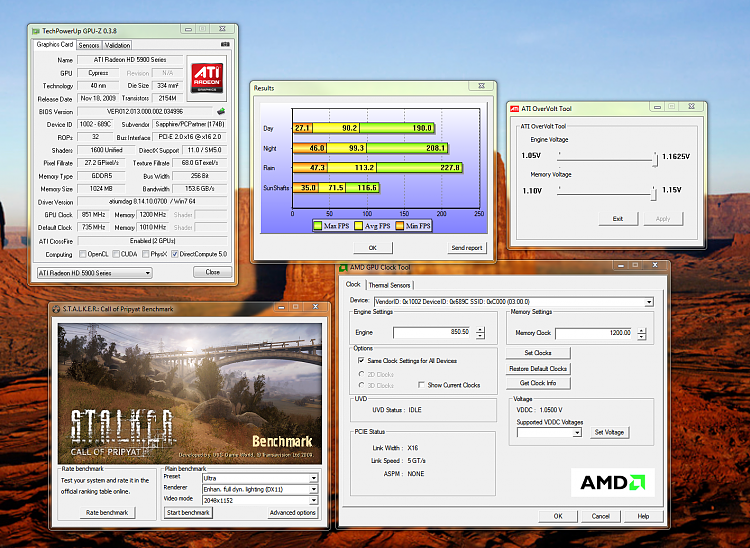The image size is (750, 548).
Task: Open the Thermal Sensors tab
Action: click(389, 285)
